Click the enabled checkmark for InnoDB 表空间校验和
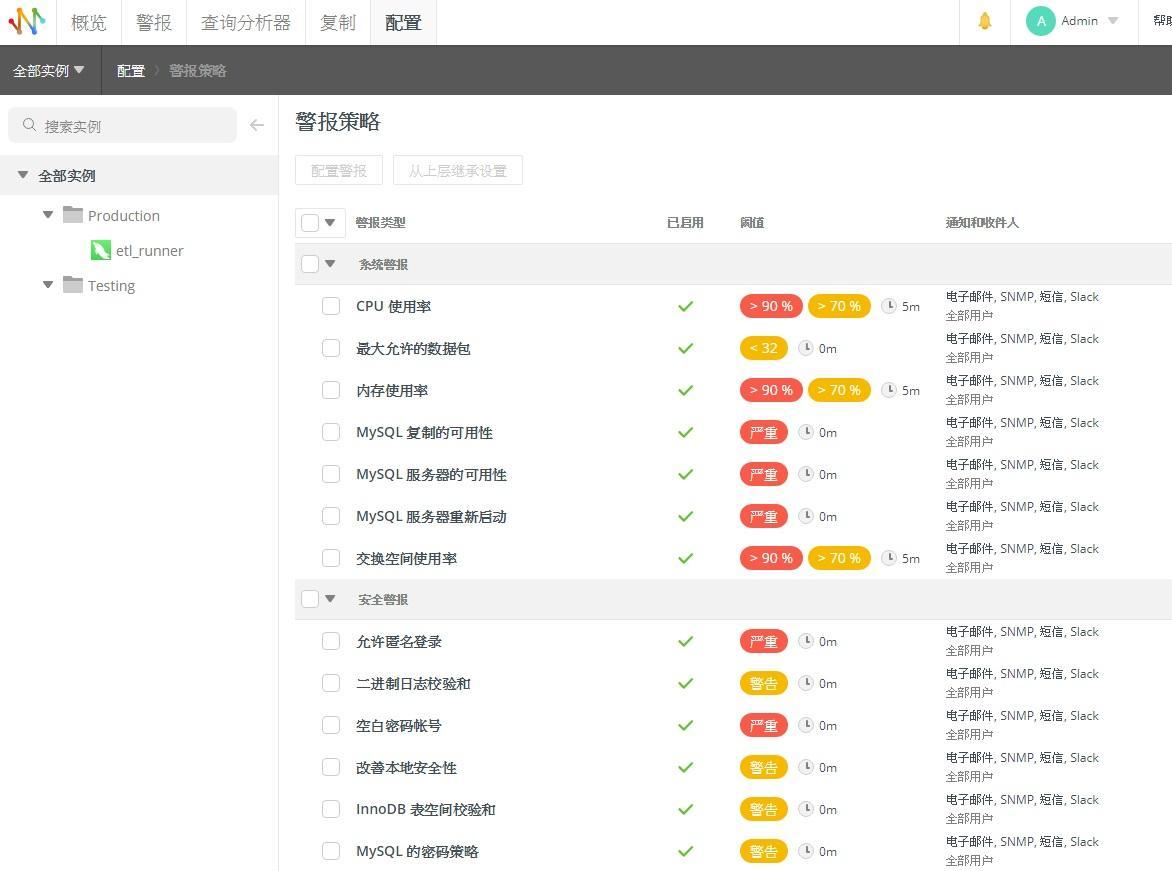The height and width of the screenshot is (871, 1172). click(x=685, y=809)
